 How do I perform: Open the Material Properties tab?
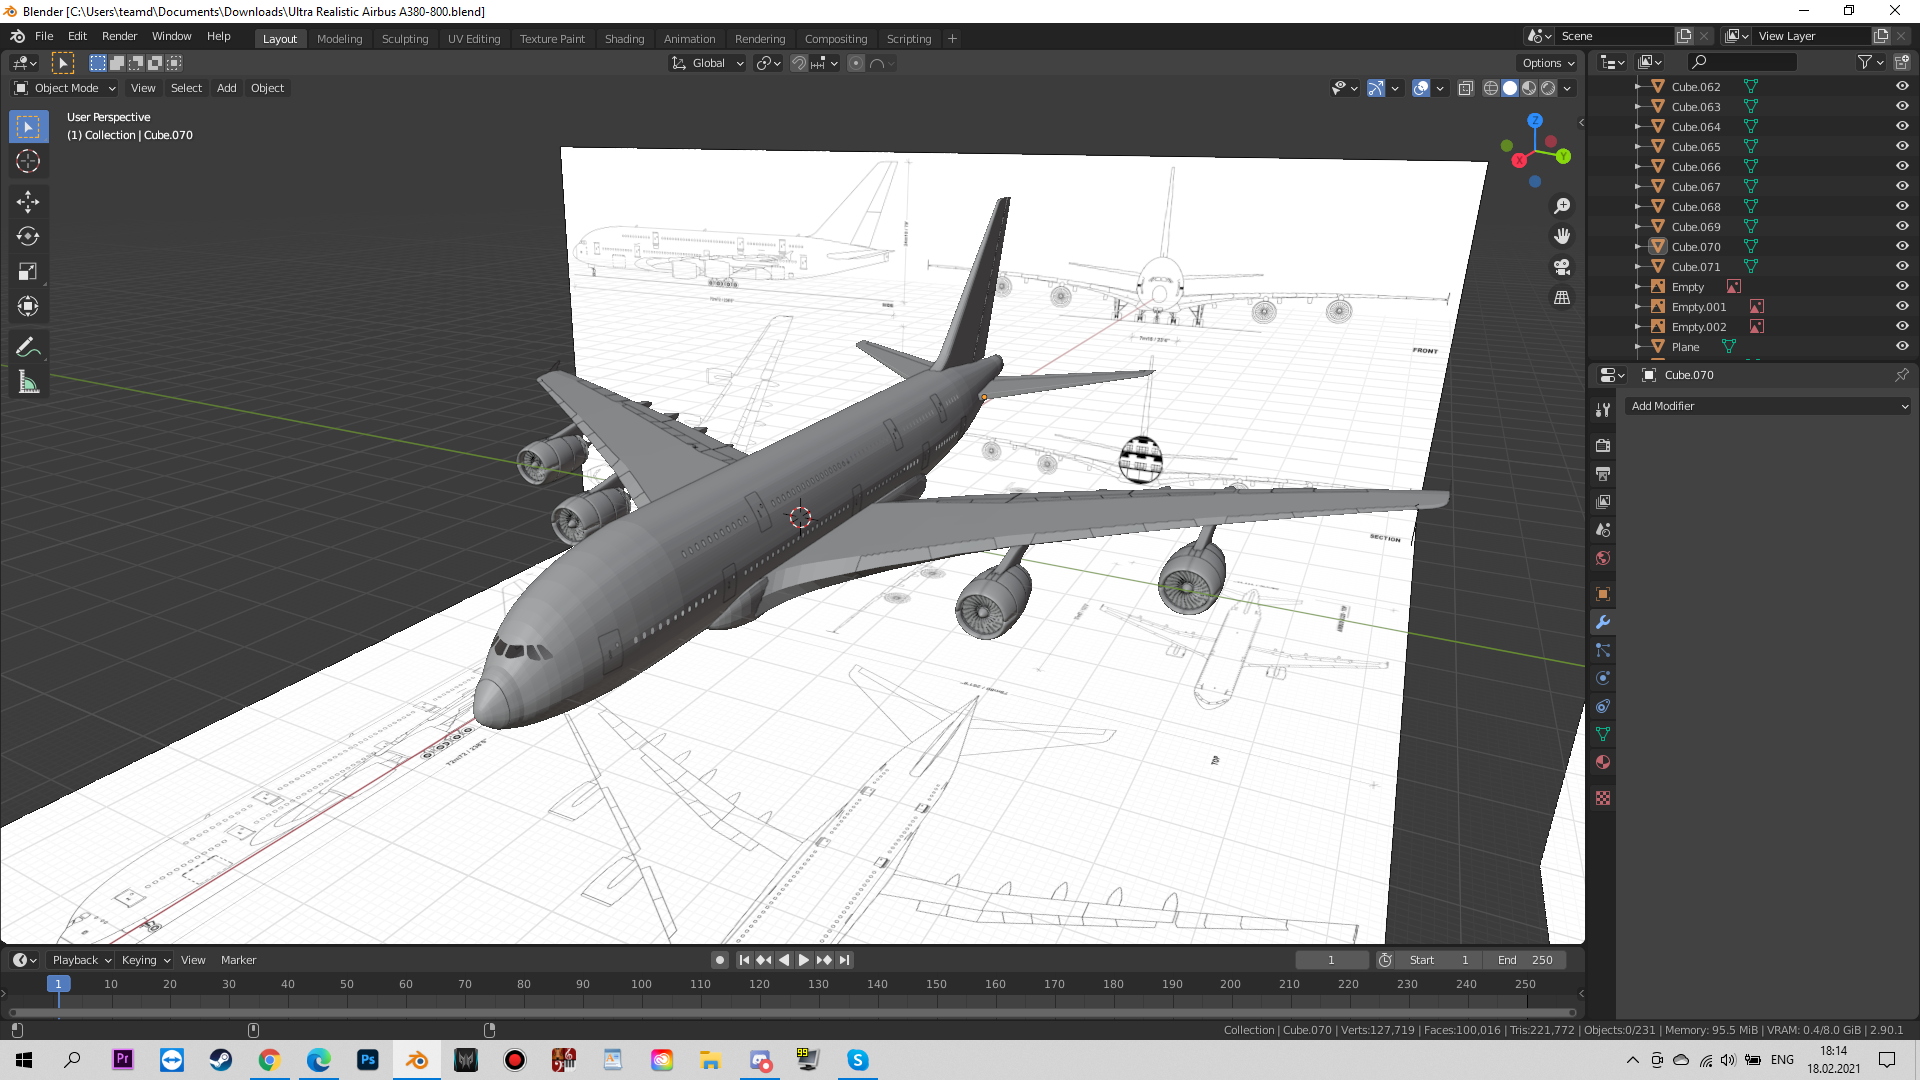point(1603,762)
